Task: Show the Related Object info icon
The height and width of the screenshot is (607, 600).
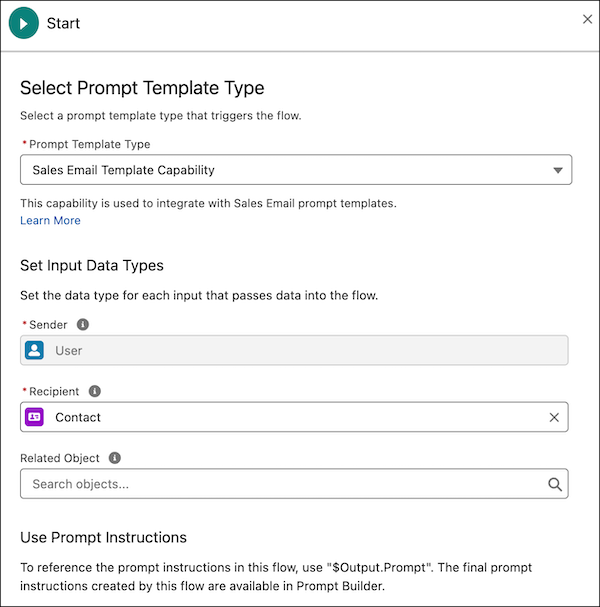Action: point(115,458)
